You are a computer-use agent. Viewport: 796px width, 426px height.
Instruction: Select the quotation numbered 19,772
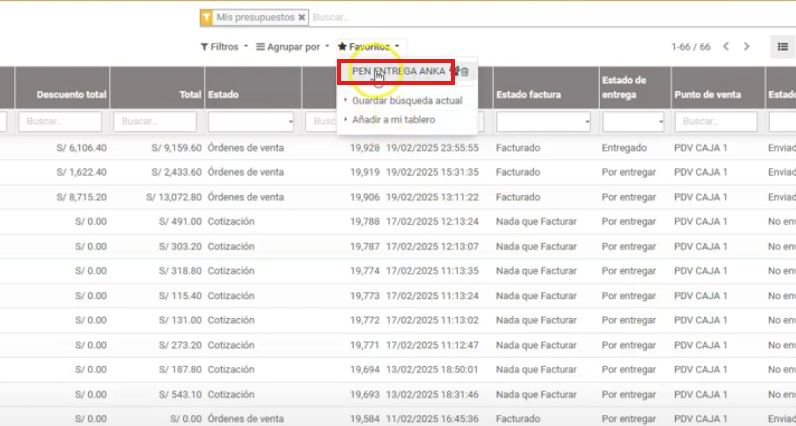click(364, 320)
